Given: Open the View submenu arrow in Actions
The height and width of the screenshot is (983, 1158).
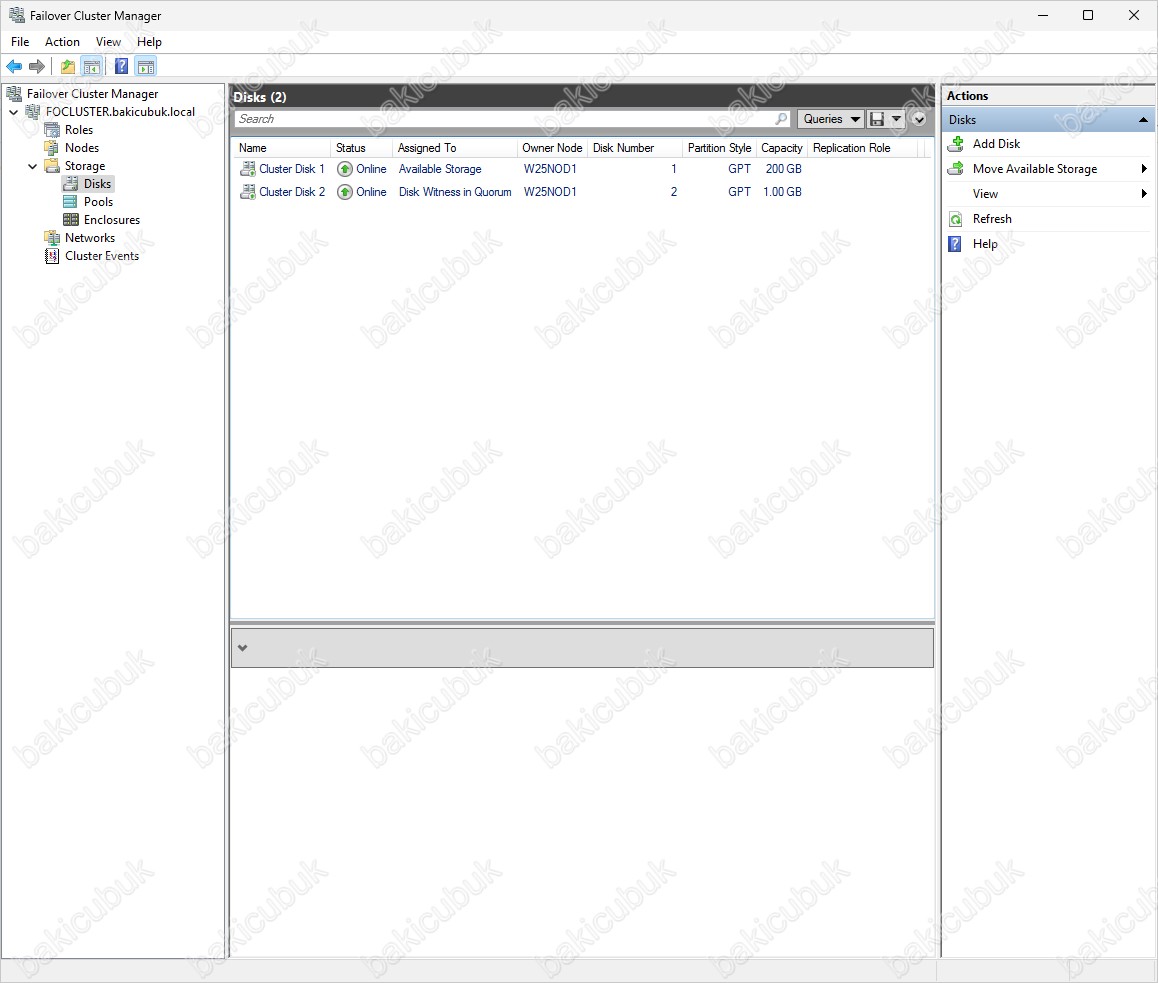Looking at the screenshot, I should coord(1144,194).
